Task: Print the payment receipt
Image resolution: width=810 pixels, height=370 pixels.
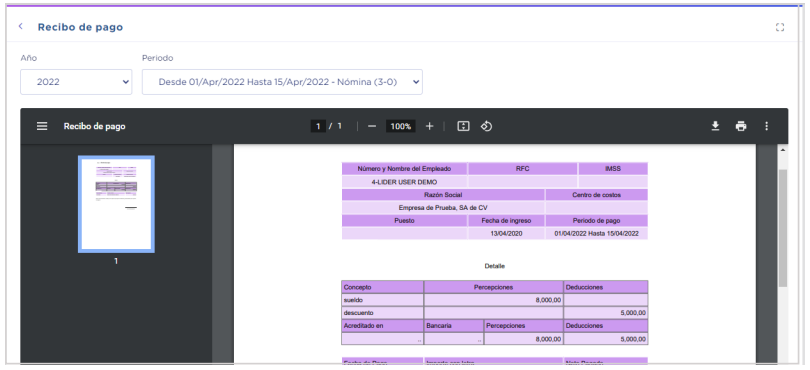Action: point(741,126)
